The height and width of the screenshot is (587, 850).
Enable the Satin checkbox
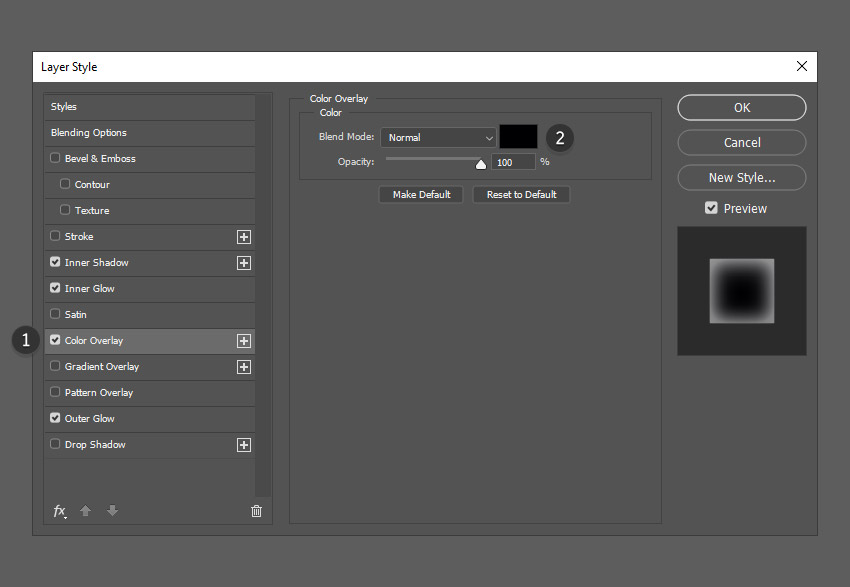pos(55,314)
